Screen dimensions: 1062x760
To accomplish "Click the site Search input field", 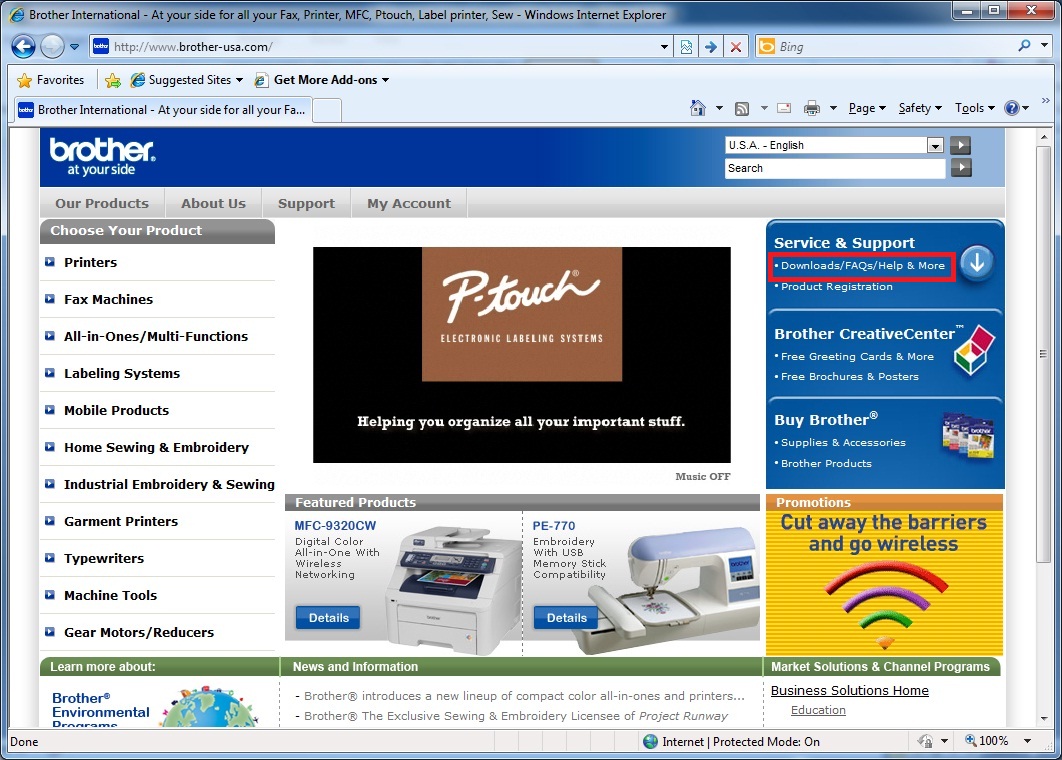I will pos(834,168).
